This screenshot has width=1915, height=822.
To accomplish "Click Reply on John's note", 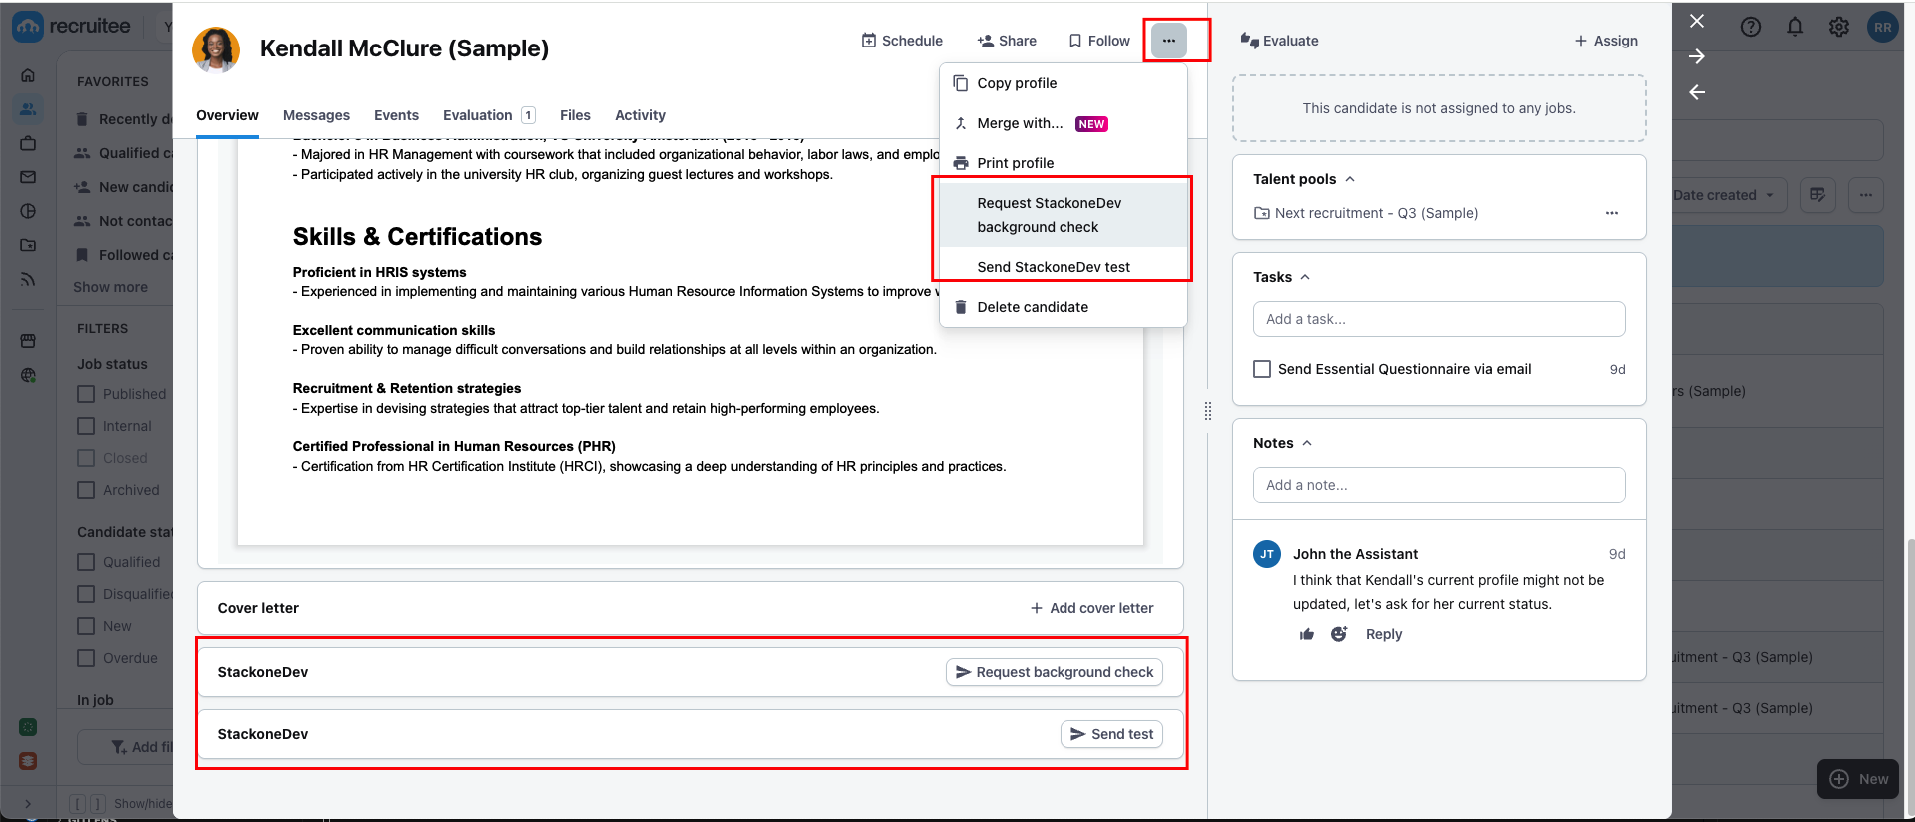I will pyautogui.click(x=1384, y=634).
